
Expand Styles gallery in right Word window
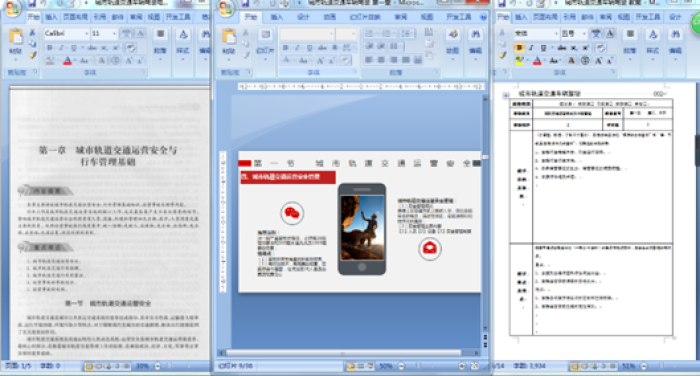653,42
